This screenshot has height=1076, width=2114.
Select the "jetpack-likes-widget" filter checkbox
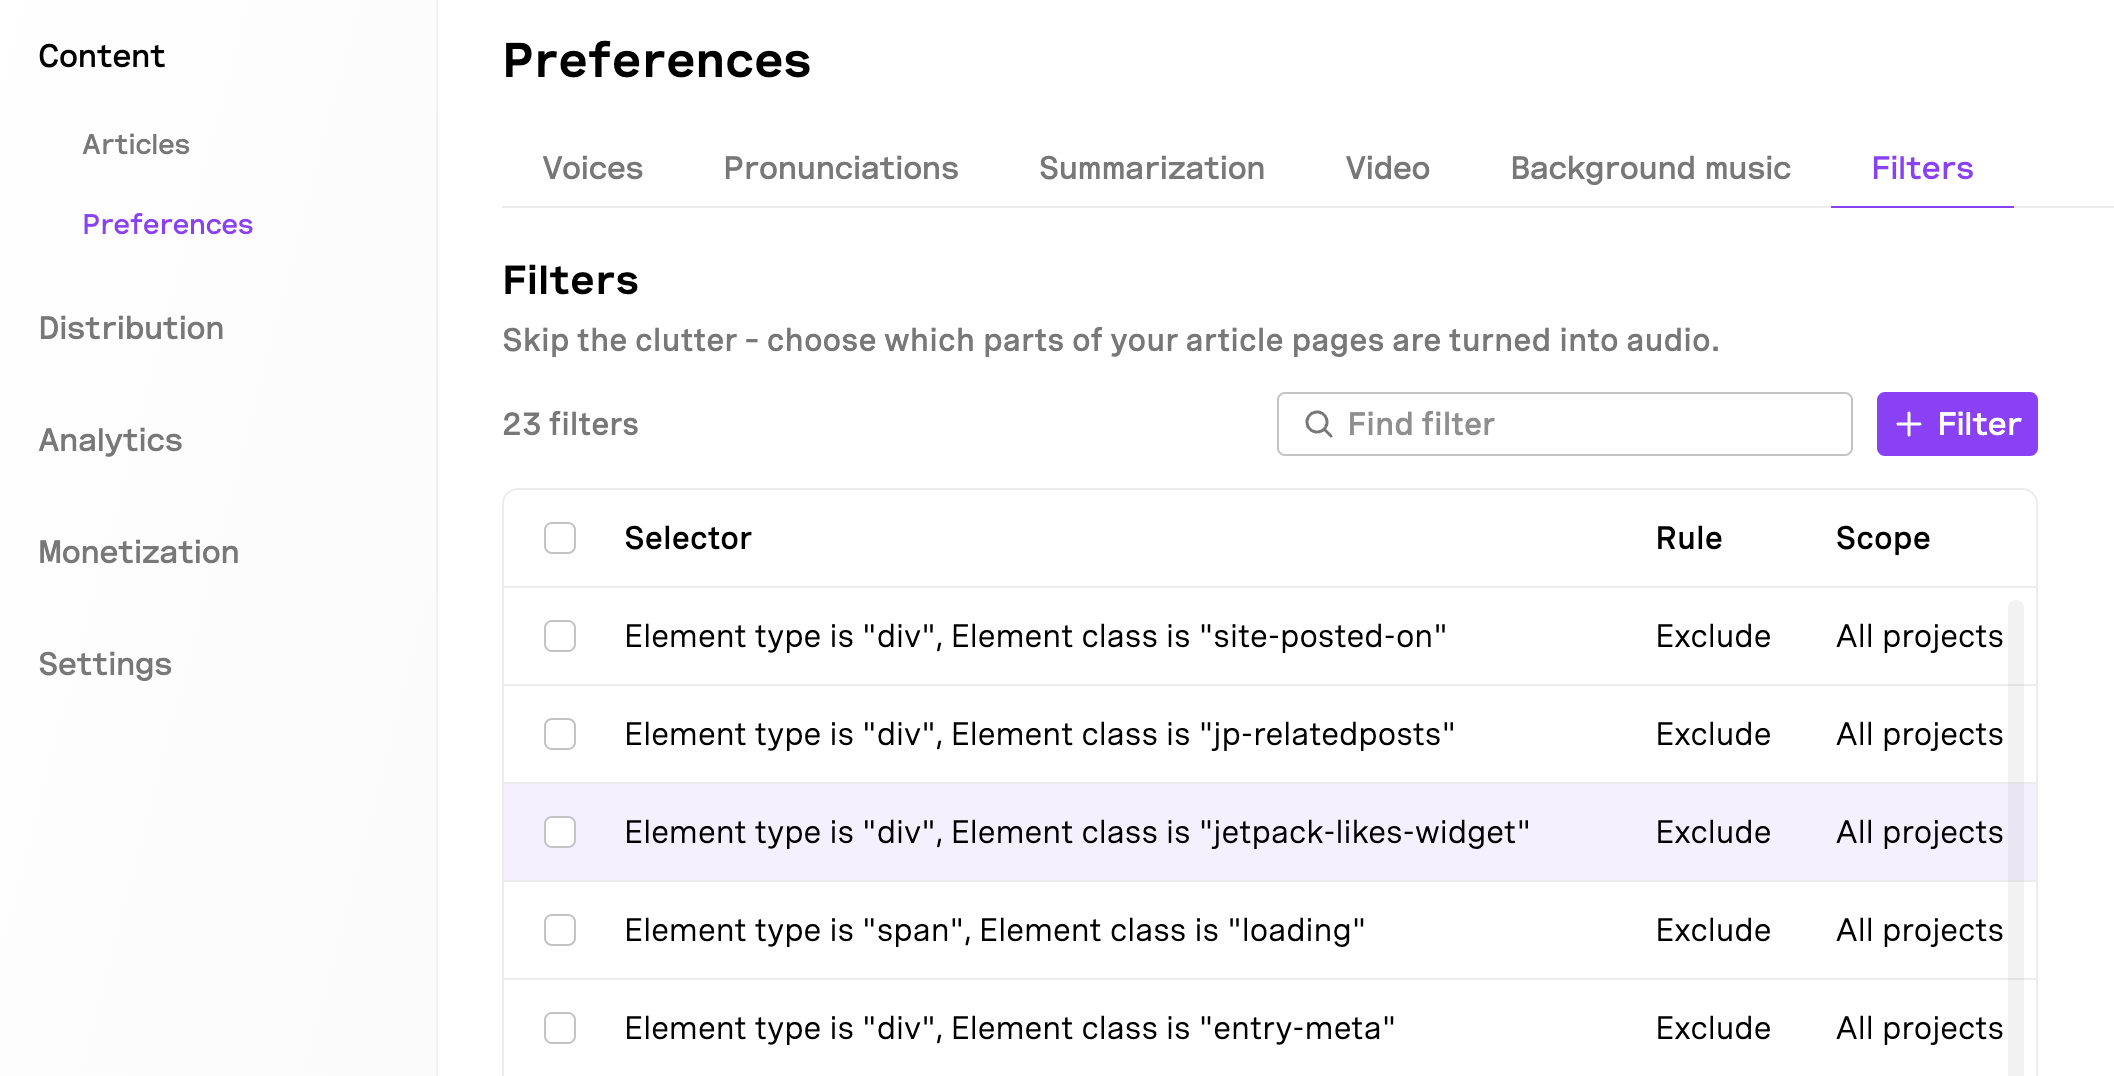pos(560,832)
